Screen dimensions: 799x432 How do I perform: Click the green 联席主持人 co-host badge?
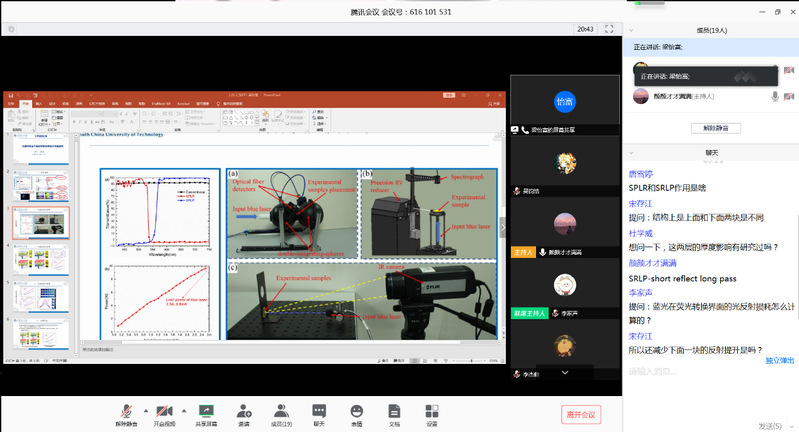click(529, 313)
